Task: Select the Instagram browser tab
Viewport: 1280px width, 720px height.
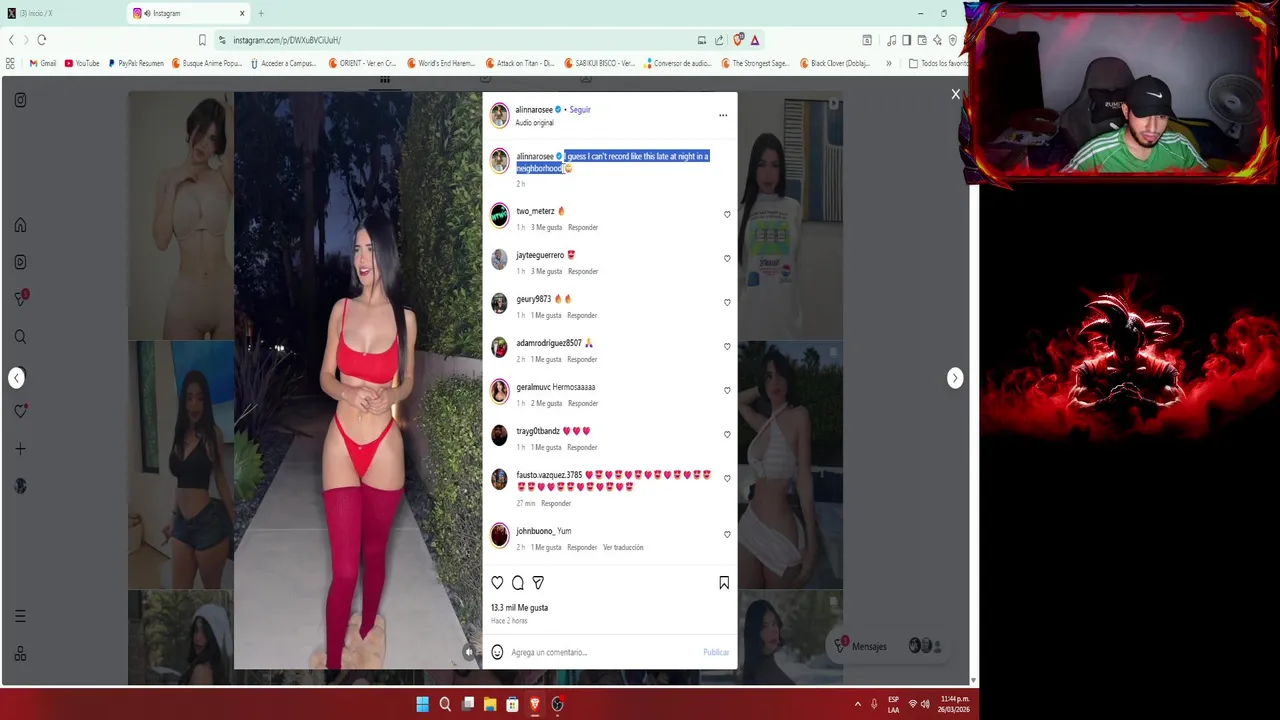Action: point(190,13)
